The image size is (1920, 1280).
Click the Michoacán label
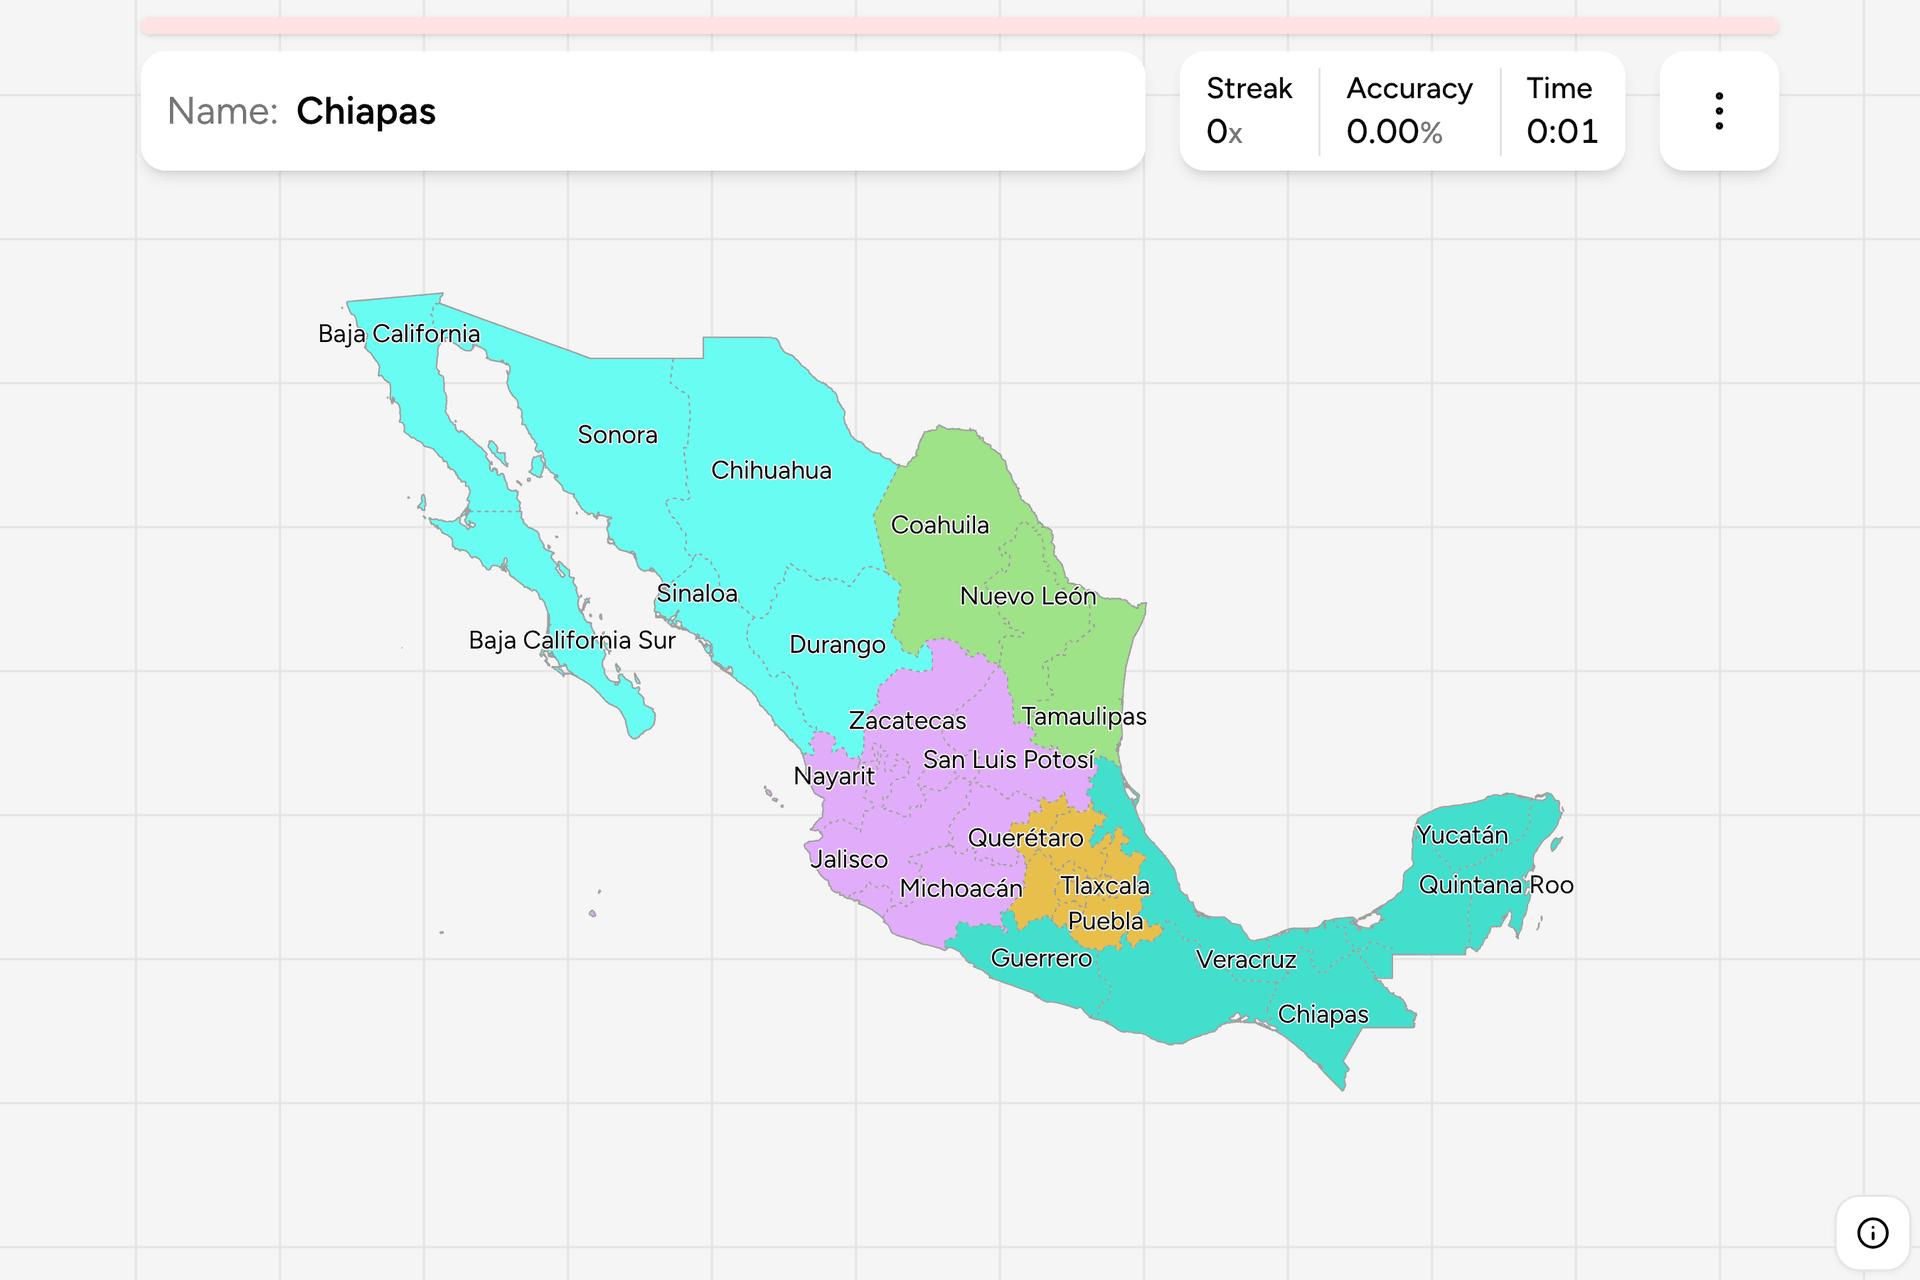pos(961,888)
